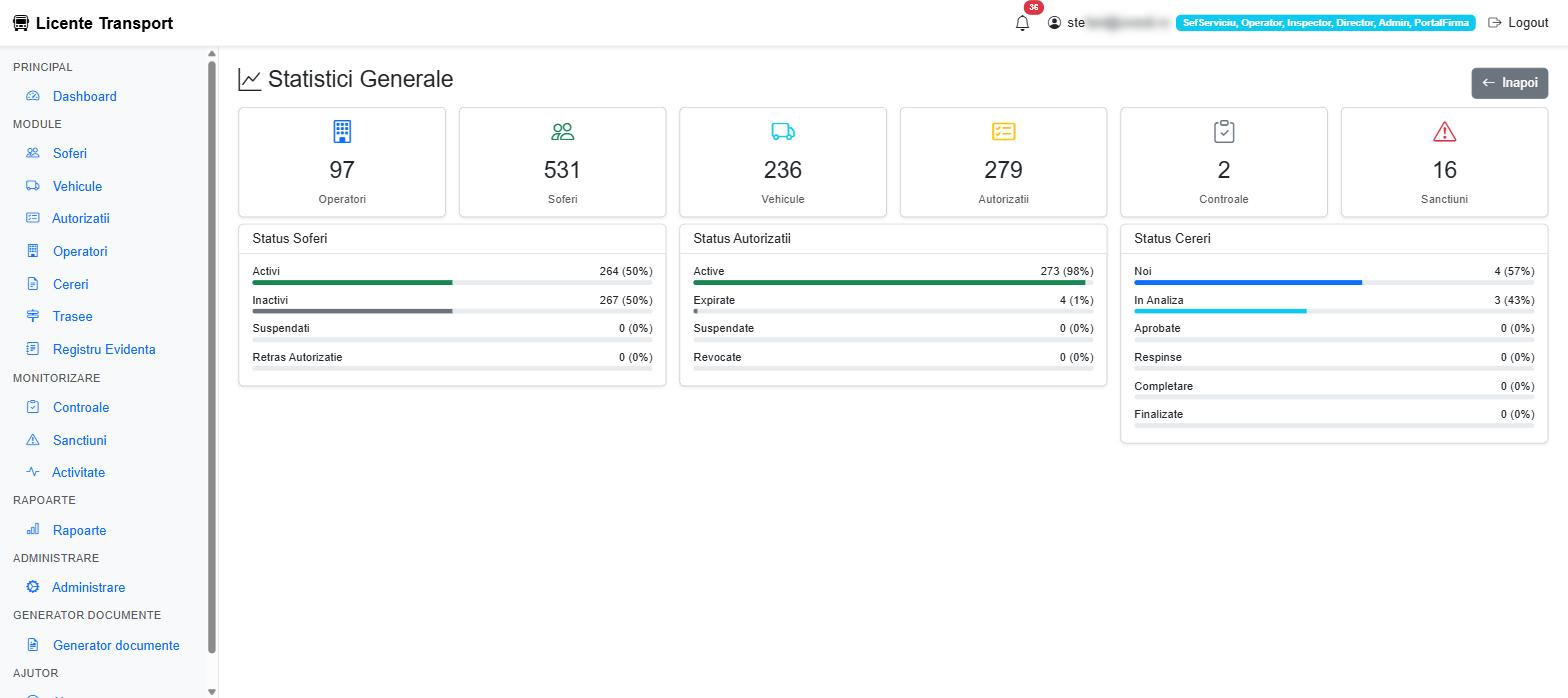This screenshot has height=698, width=1568.
Task: Click the Soferi people icon in sidebar
Action: [33, 153]
